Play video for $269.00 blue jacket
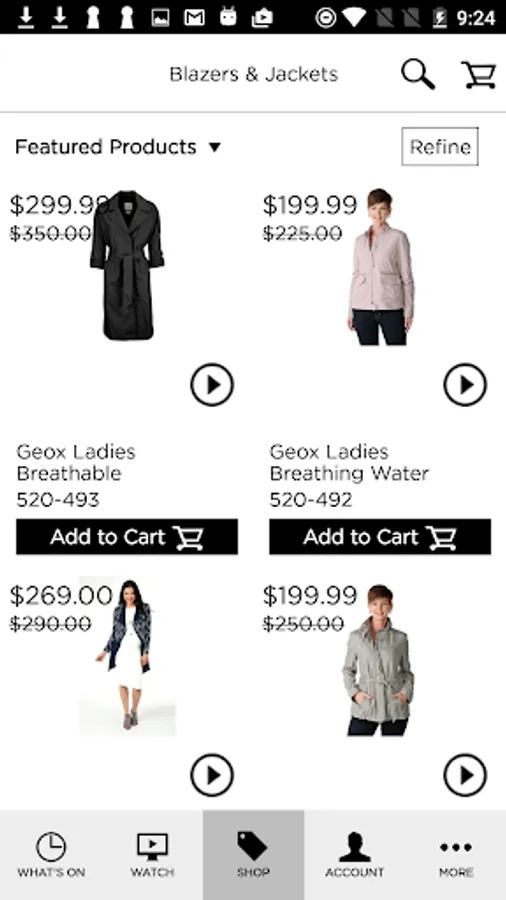Image resolution: width=506 pixels, height=900 pixels. [212, 775]
